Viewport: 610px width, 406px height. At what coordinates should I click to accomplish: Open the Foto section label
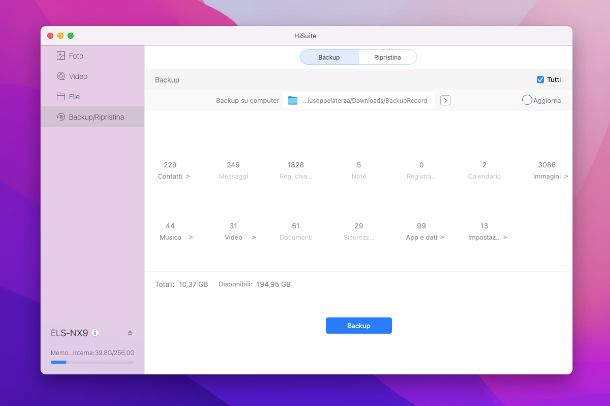click(x=76, y=56)
